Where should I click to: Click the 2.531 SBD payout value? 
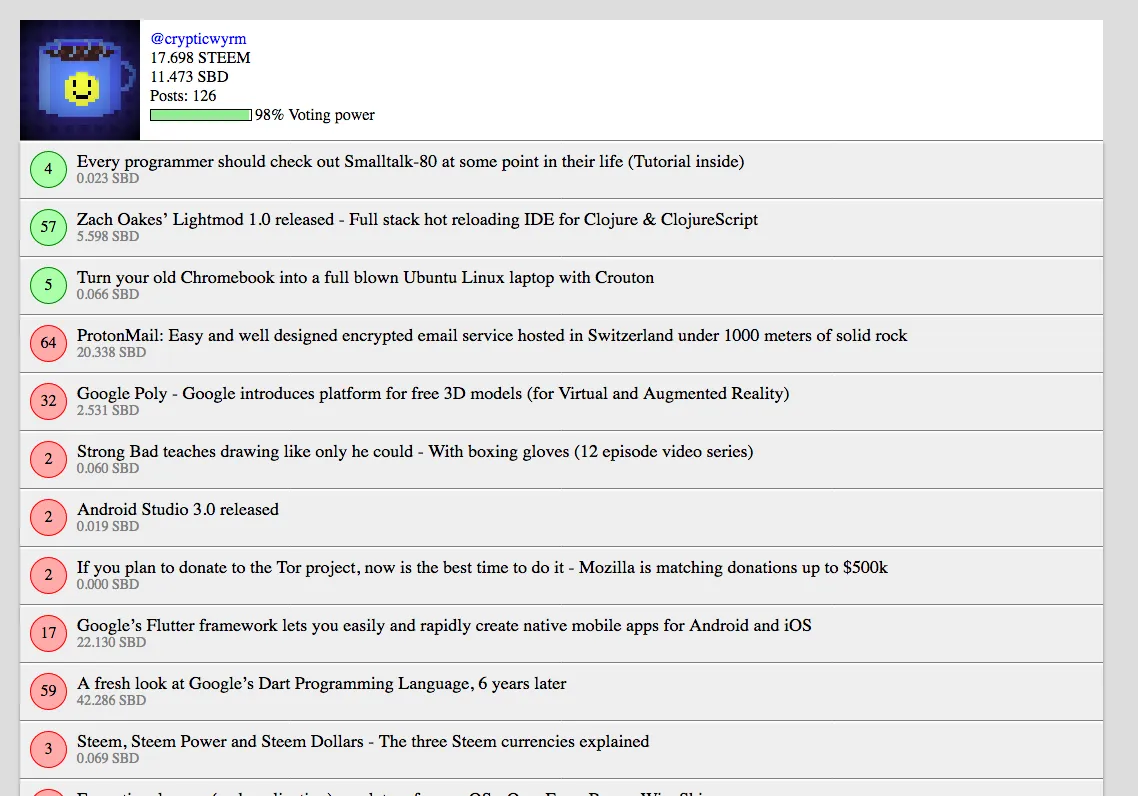click(108, 410)
